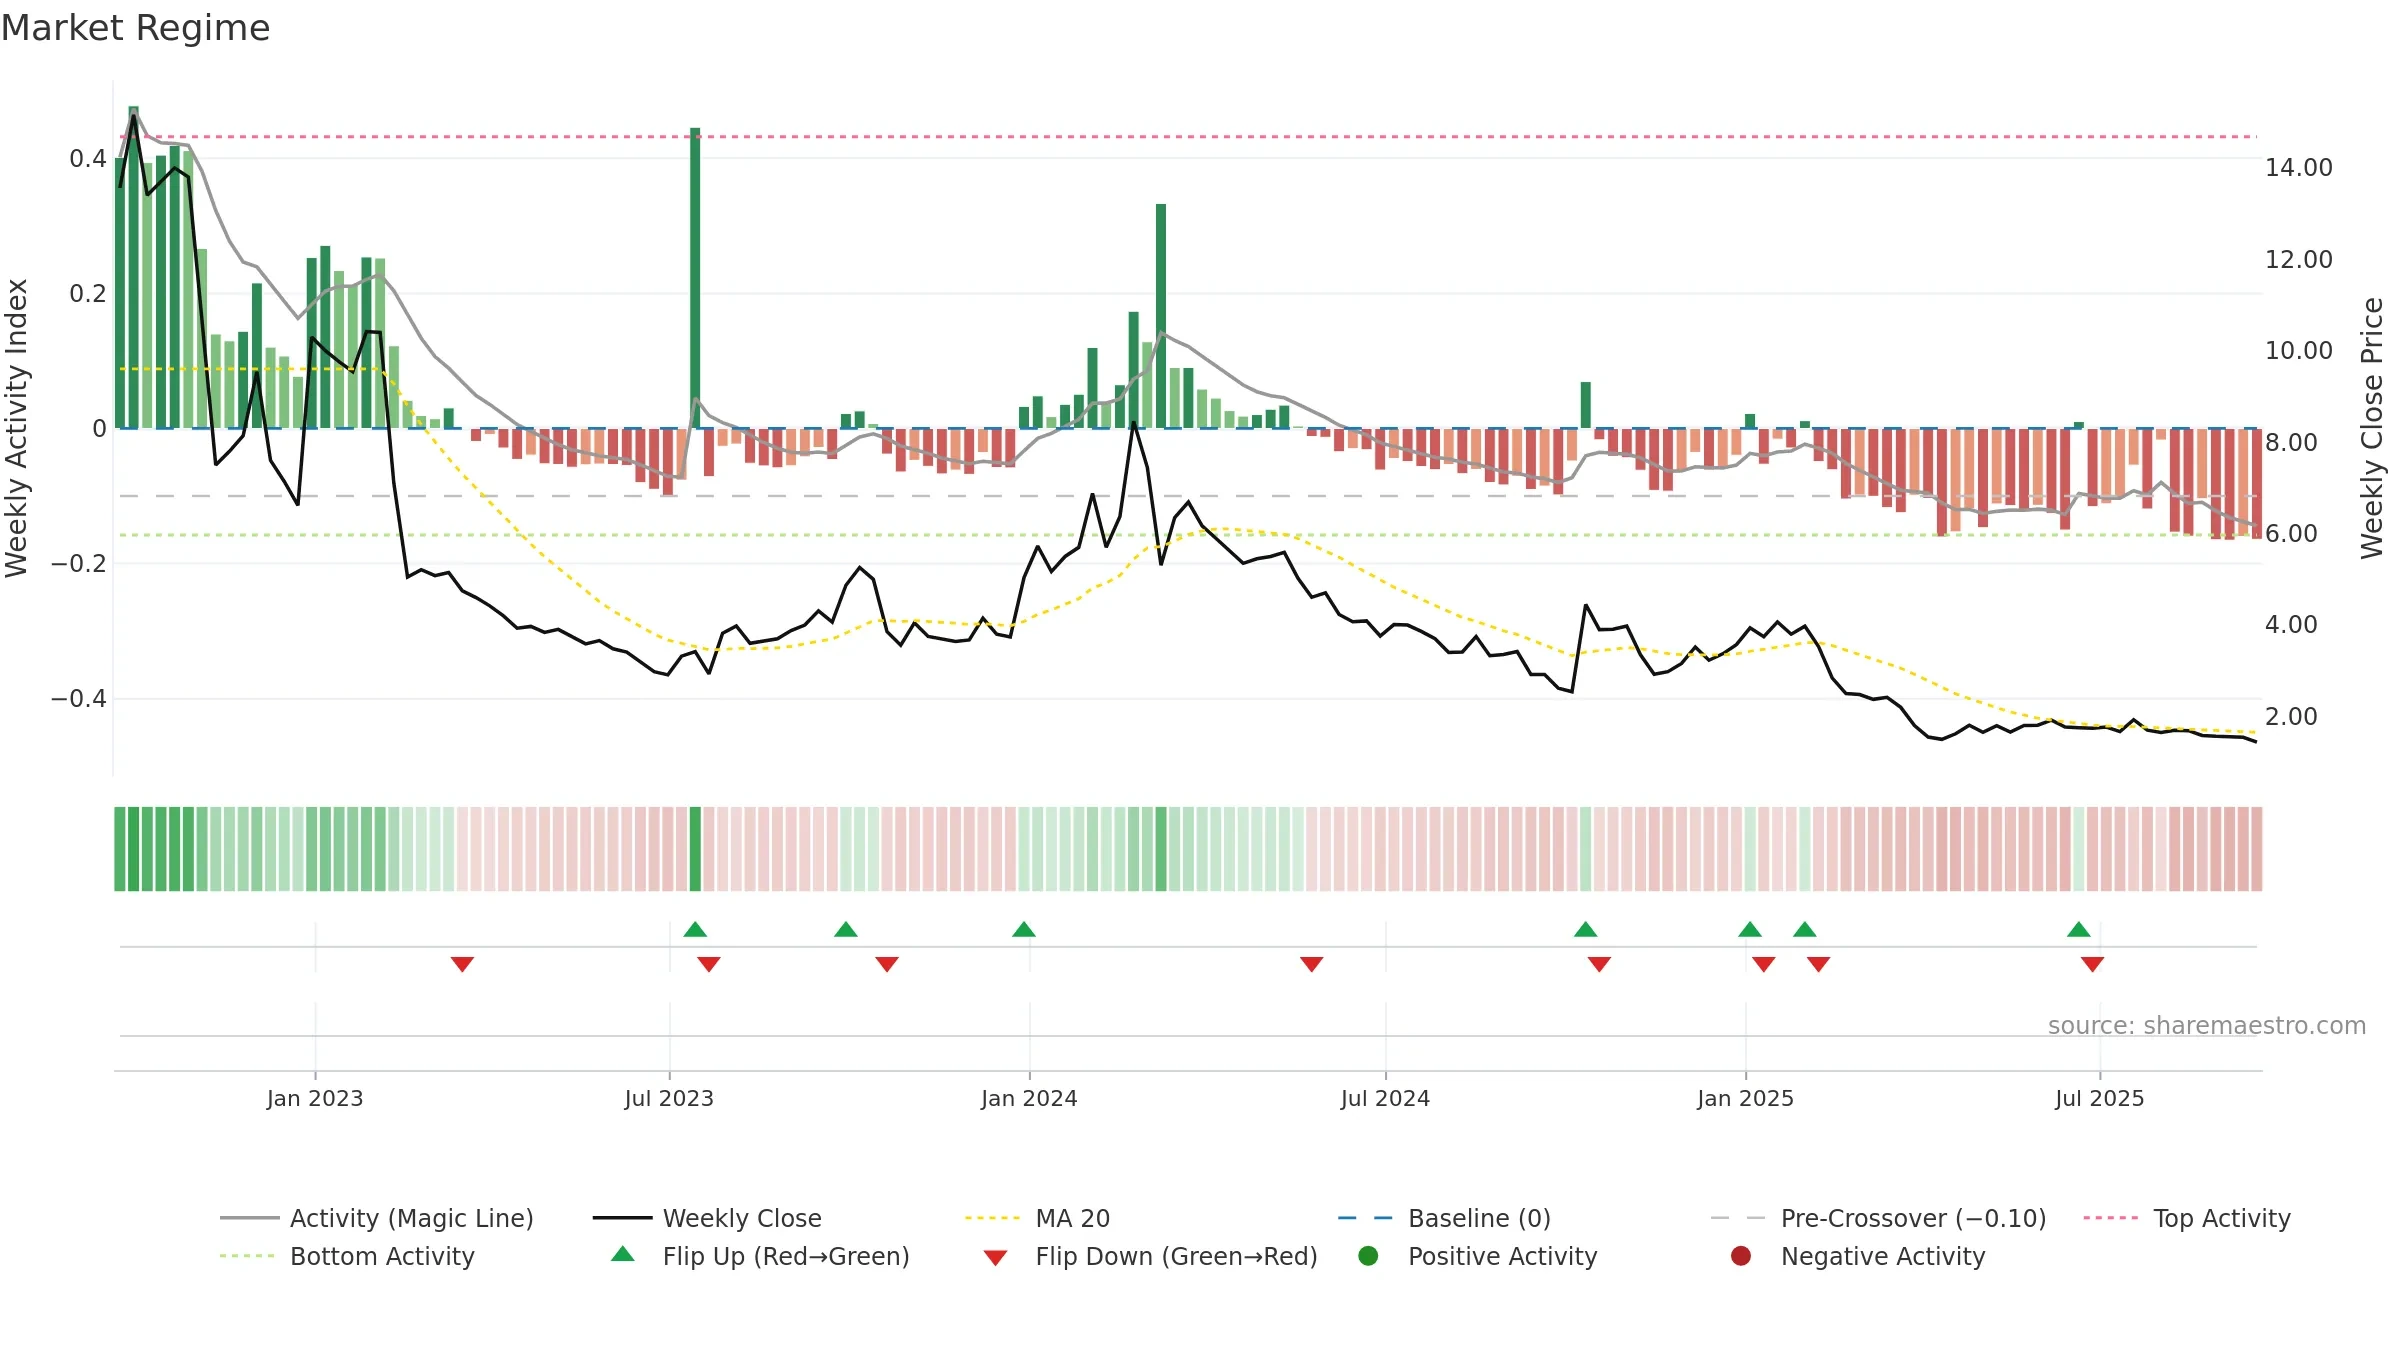Select the lone Flip Down marker before Jul 2024
The height and width of the screenshot is (1350, 2400).
coord(1312,964)
